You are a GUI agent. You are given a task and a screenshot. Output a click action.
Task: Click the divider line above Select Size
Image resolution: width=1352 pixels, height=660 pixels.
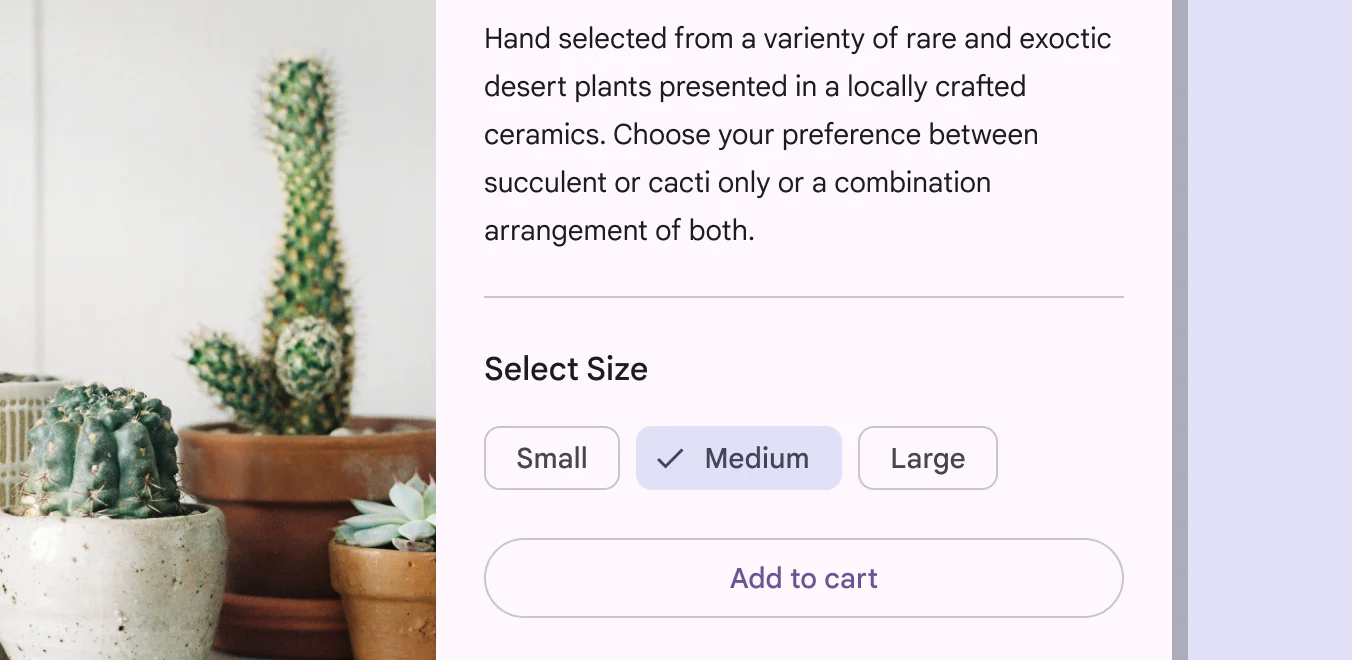(x=803, y=297)
